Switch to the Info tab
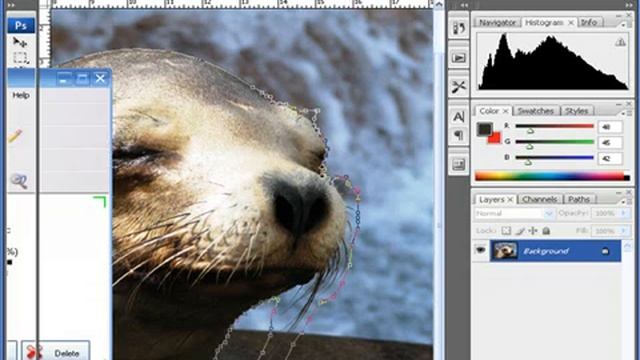The width and height of the screenshot is (640, 360). (x=589, y=22)
